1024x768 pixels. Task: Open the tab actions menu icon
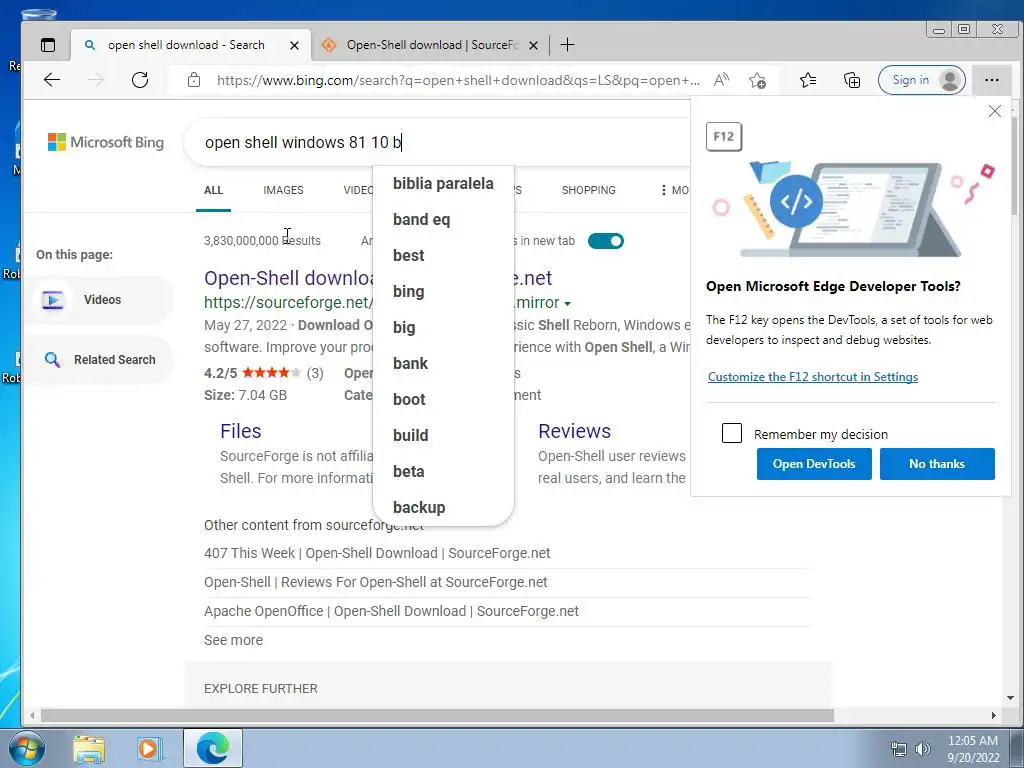pyautogui.click(x=48, y=45)
